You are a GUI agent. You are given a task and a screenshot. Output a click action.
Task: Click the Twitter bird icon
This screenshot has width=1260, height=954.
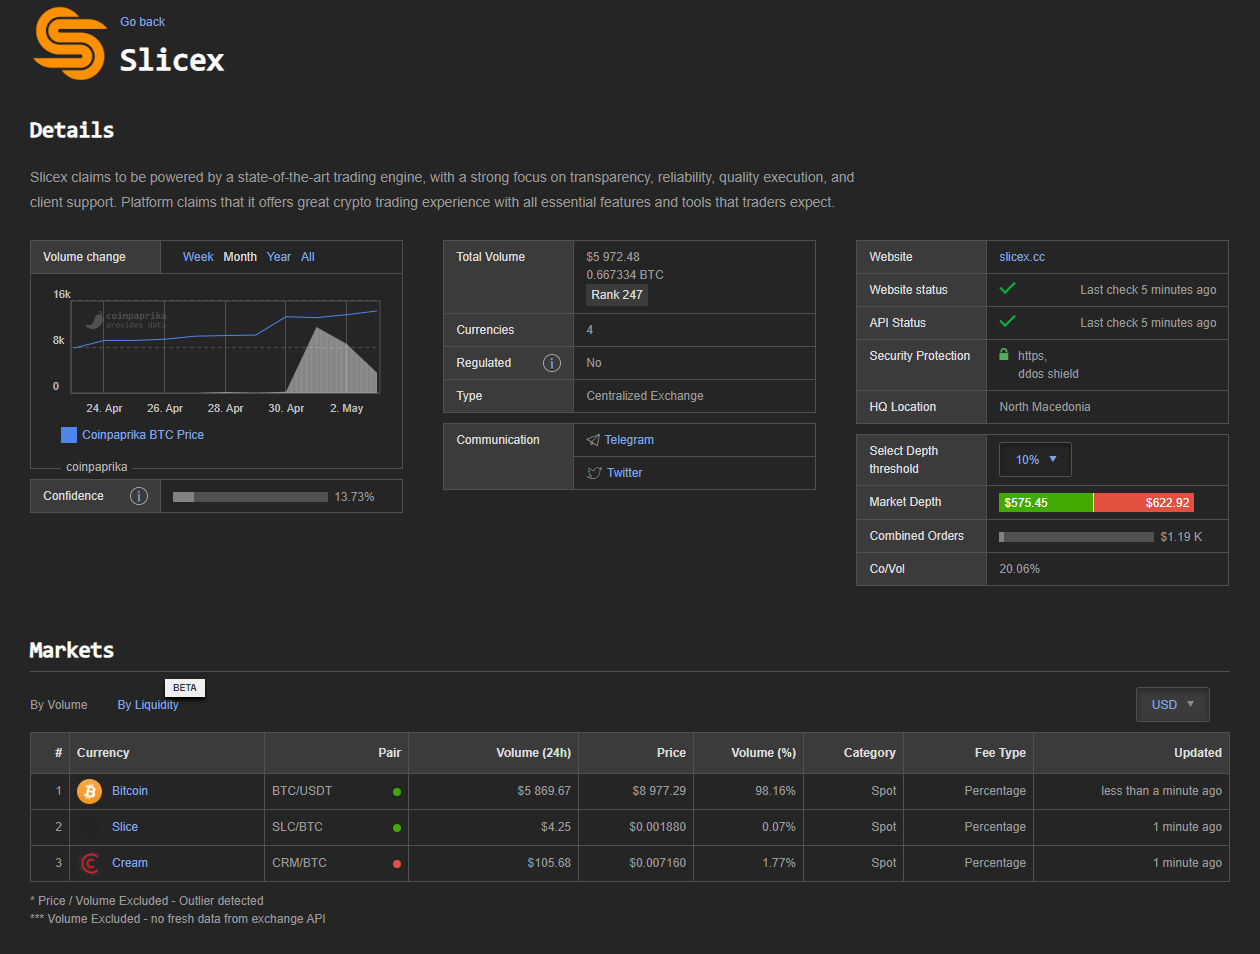[594, 473]
